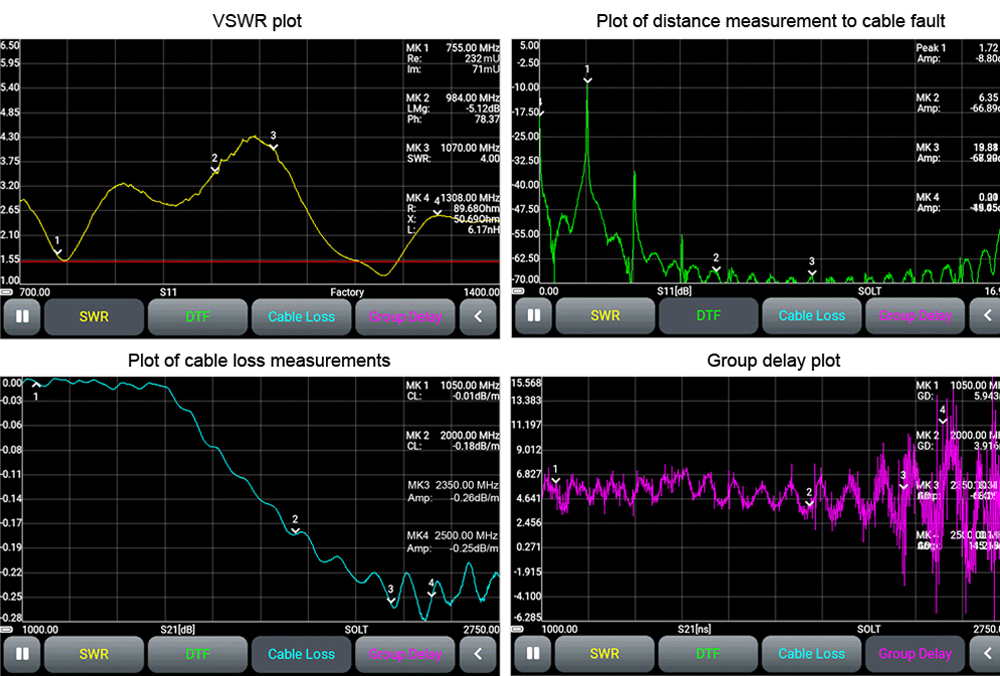Image resolution: width=1000 pixels, height=676 pixels.
Task: Choose Group Delay button under group delay plot
Action: tap(914, 654)
